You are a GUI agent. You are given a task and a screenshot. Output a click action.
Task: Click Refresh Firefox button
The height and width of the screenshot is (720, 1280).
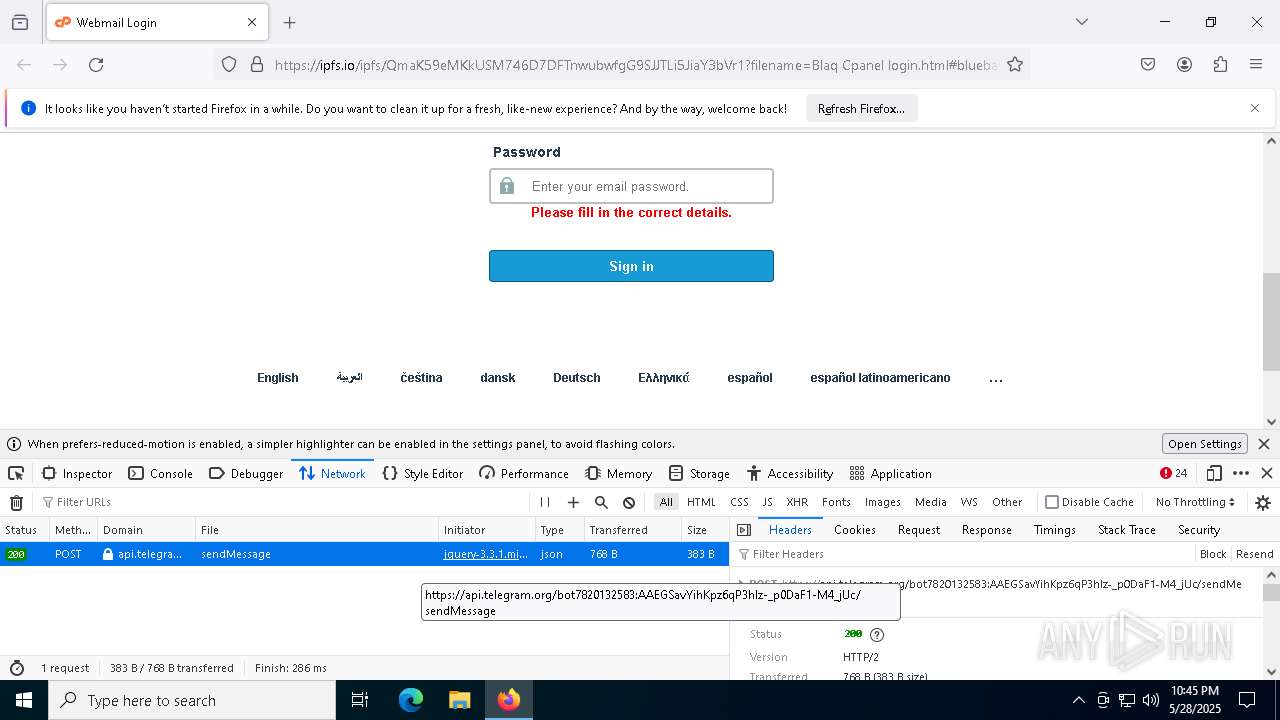[861, 109]
